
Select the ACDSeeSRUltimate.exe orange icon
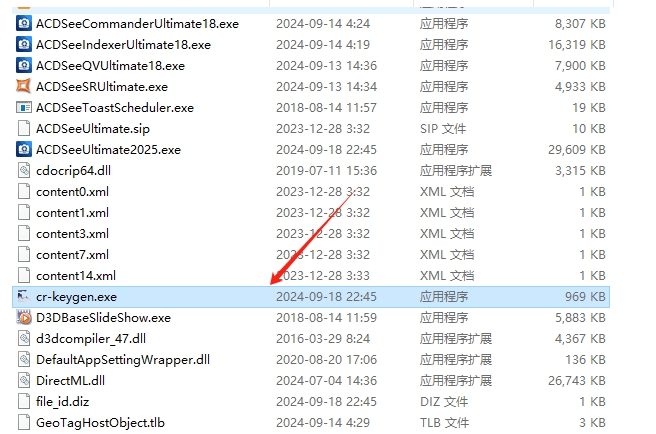coord(24,87)
